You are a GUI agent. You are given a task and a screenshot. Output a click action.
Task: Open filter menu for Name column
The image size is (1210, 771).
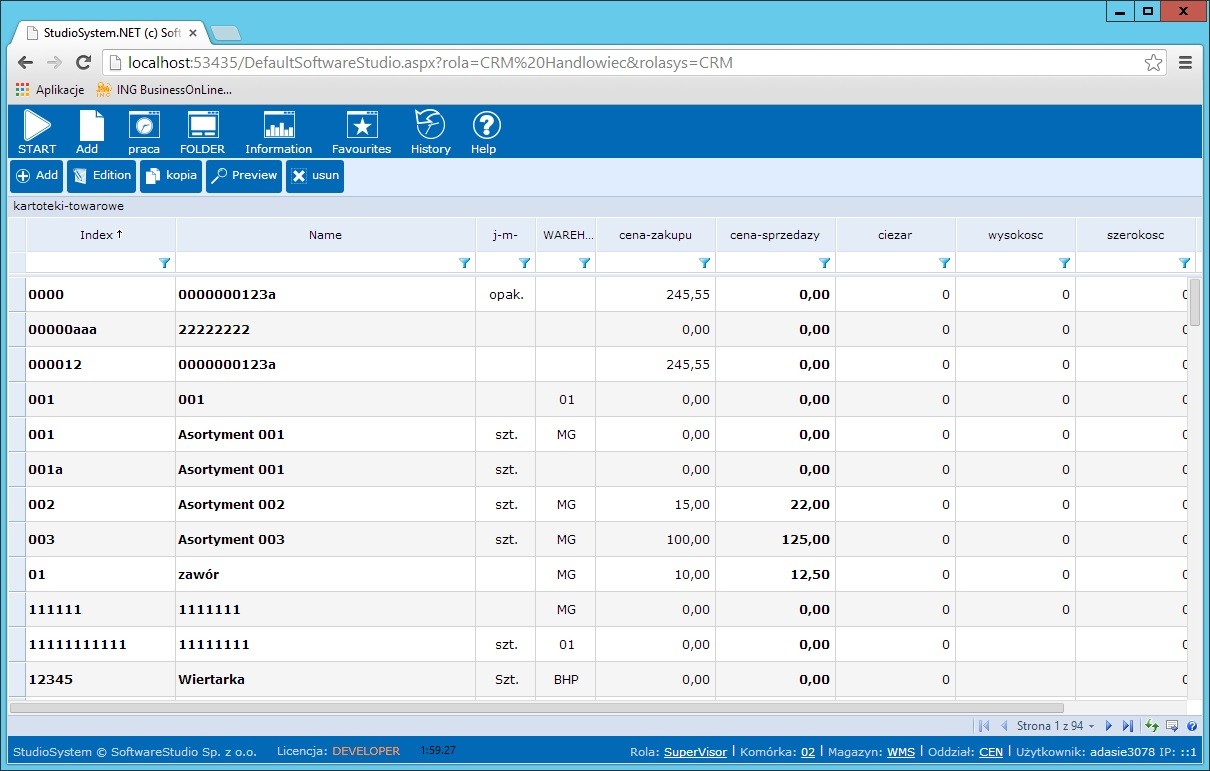(x=464, y=263)
